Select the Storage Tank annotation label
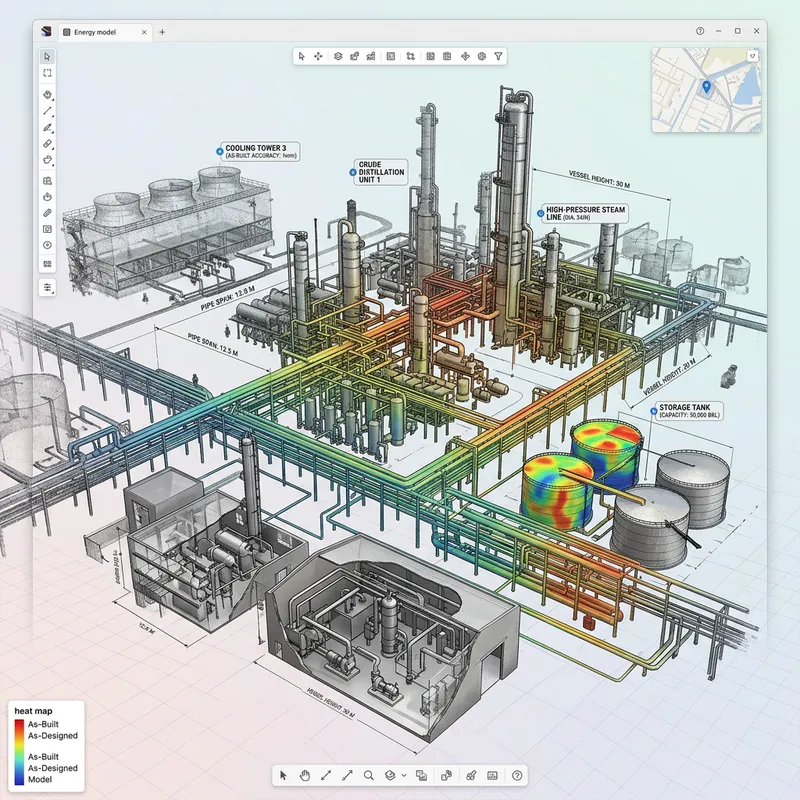The height and width of the screenshot is (800, 800). click(689, 411)
